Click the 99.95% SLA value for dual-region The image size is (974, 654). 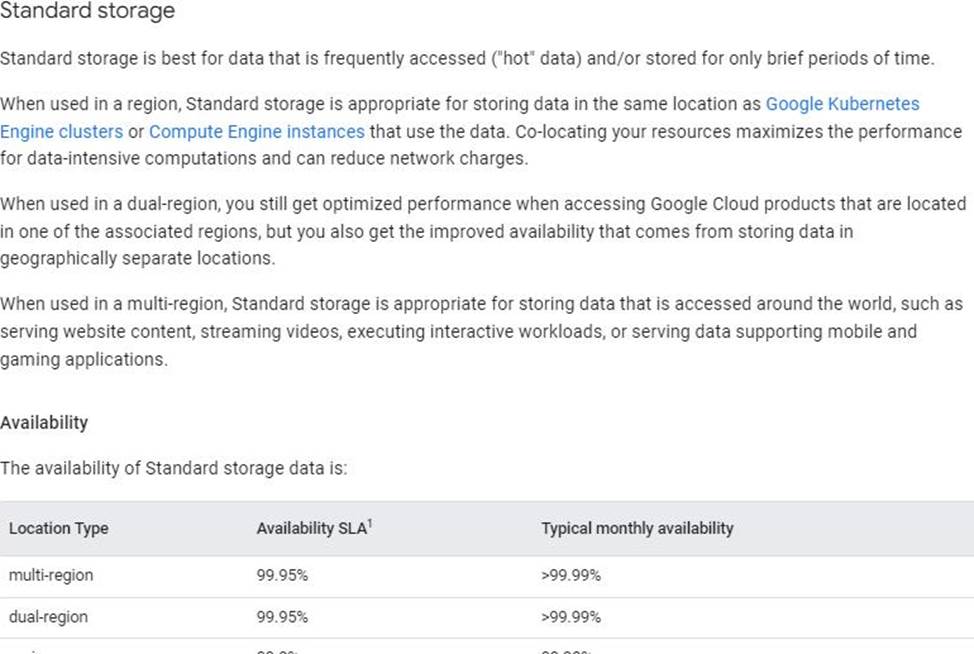282,618
